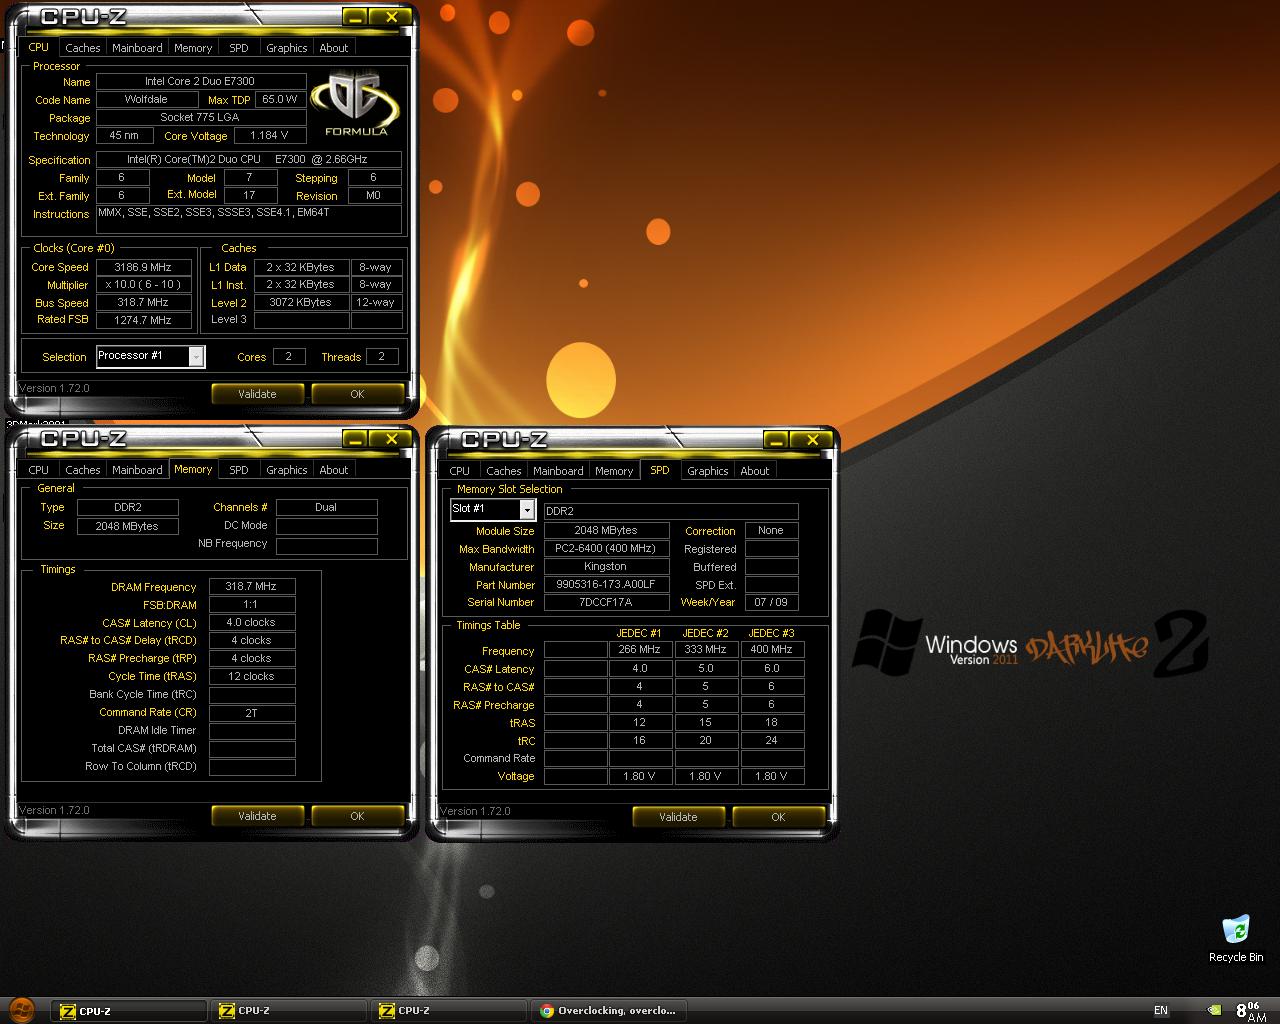Open the Chrome Overclocking taskbar item
The width and height of the screenshot is (1280, 1024).
[x=607, y=1010]
